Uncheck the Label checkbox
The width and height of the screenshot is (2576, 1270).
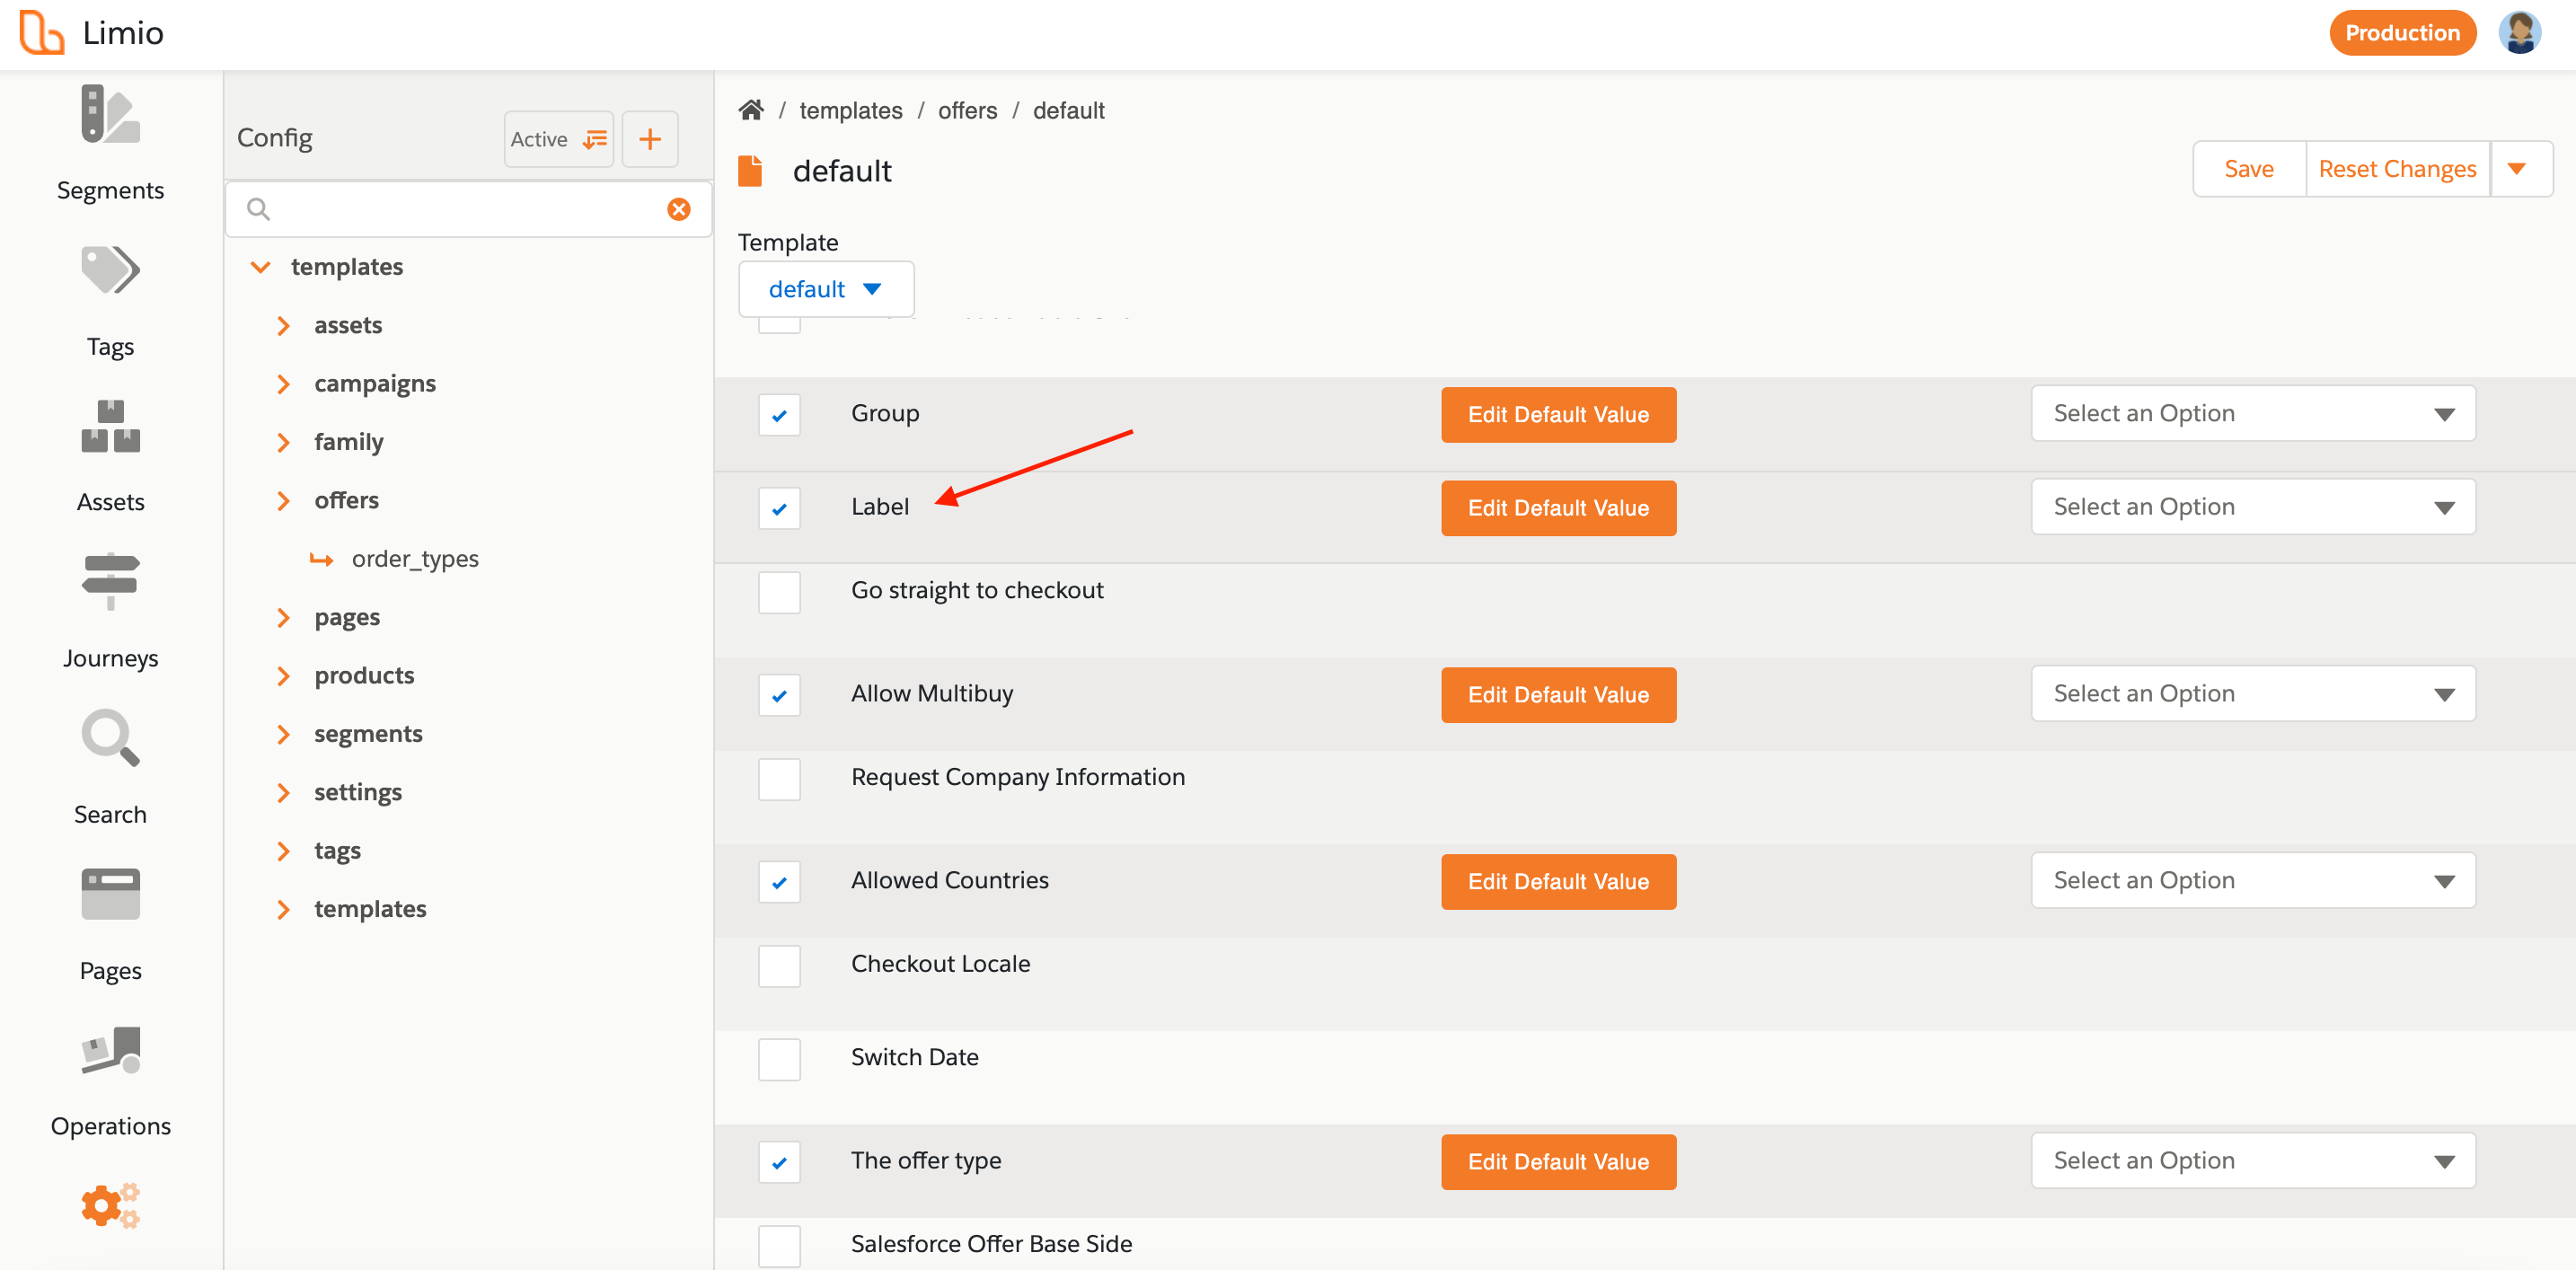click(779, 509)
